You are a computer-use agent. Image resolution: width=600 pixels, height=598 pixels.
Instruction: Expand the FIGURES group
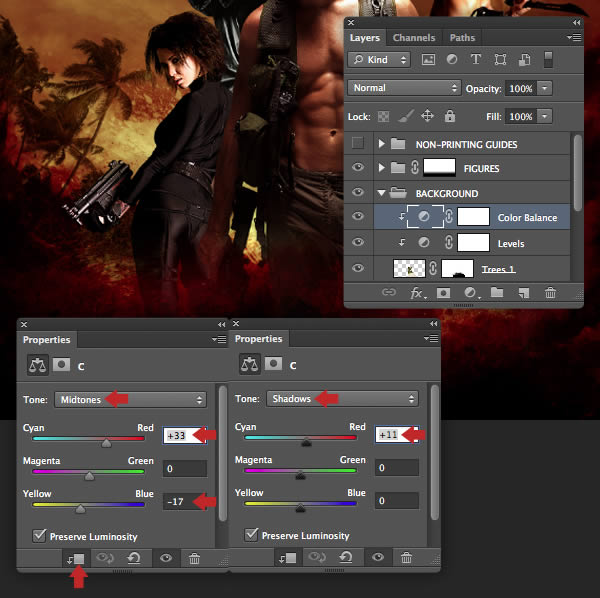pyautogui.click(x=381, y=168)
